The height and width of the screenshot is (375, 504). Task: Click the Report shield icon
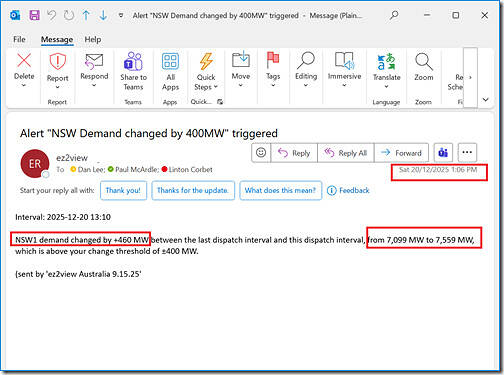pos(57,61)
